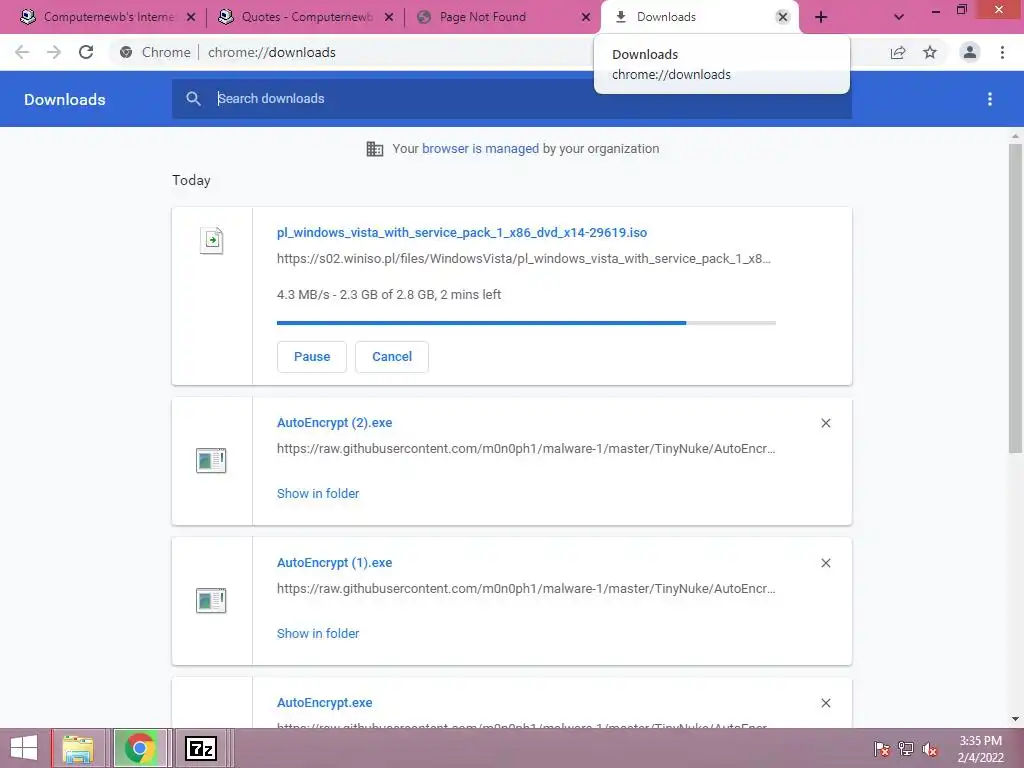Open the AutoEncrypt (1).exe link
1024x768 pixels.
[x=334, y=562]
